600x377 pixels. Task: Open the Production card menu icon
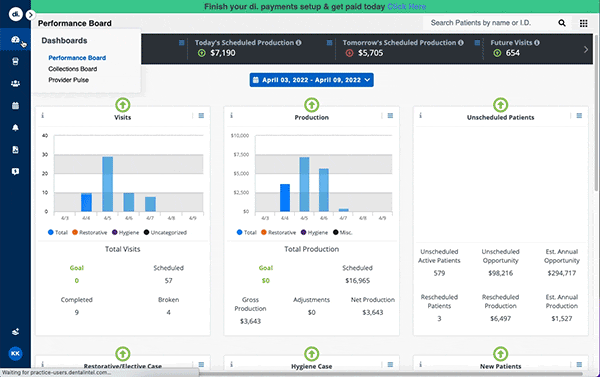tap(390, 116)
